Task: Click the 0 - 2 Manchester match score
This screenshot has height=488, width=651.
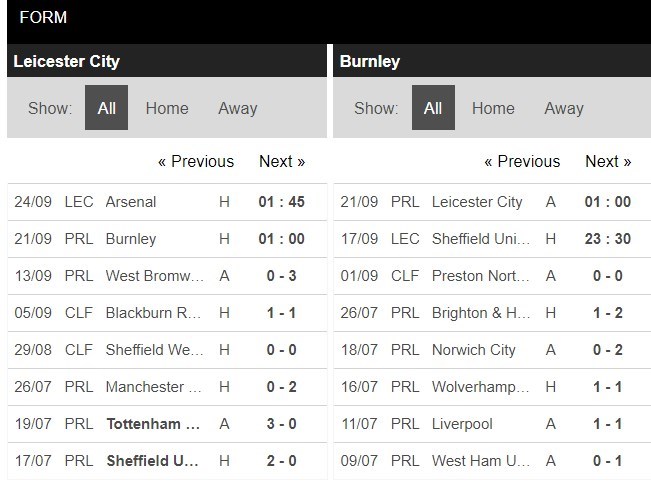Action: pos(281,387)
